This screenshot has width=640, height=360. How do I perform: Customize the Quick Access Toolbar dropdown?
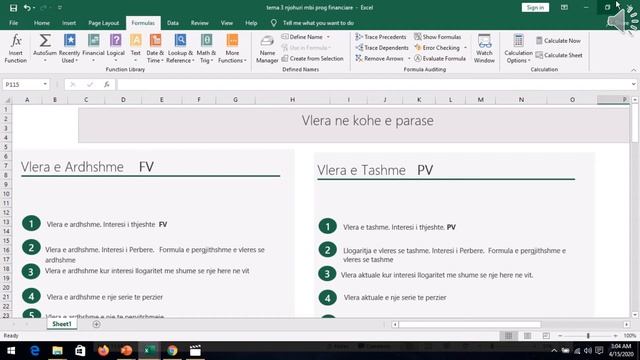coord(60,8)
